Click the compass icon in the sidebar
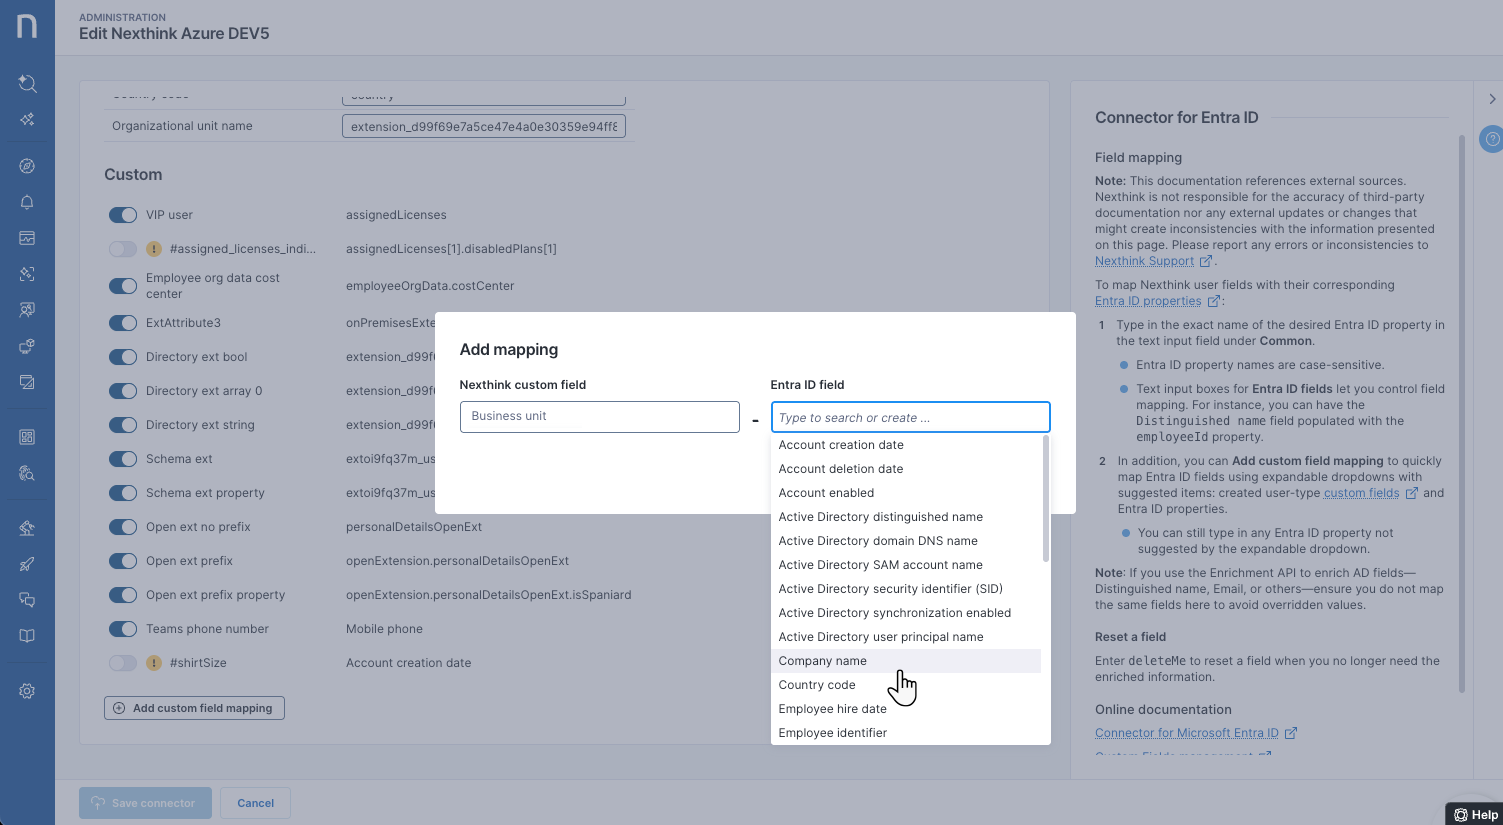 pos(27,166)
